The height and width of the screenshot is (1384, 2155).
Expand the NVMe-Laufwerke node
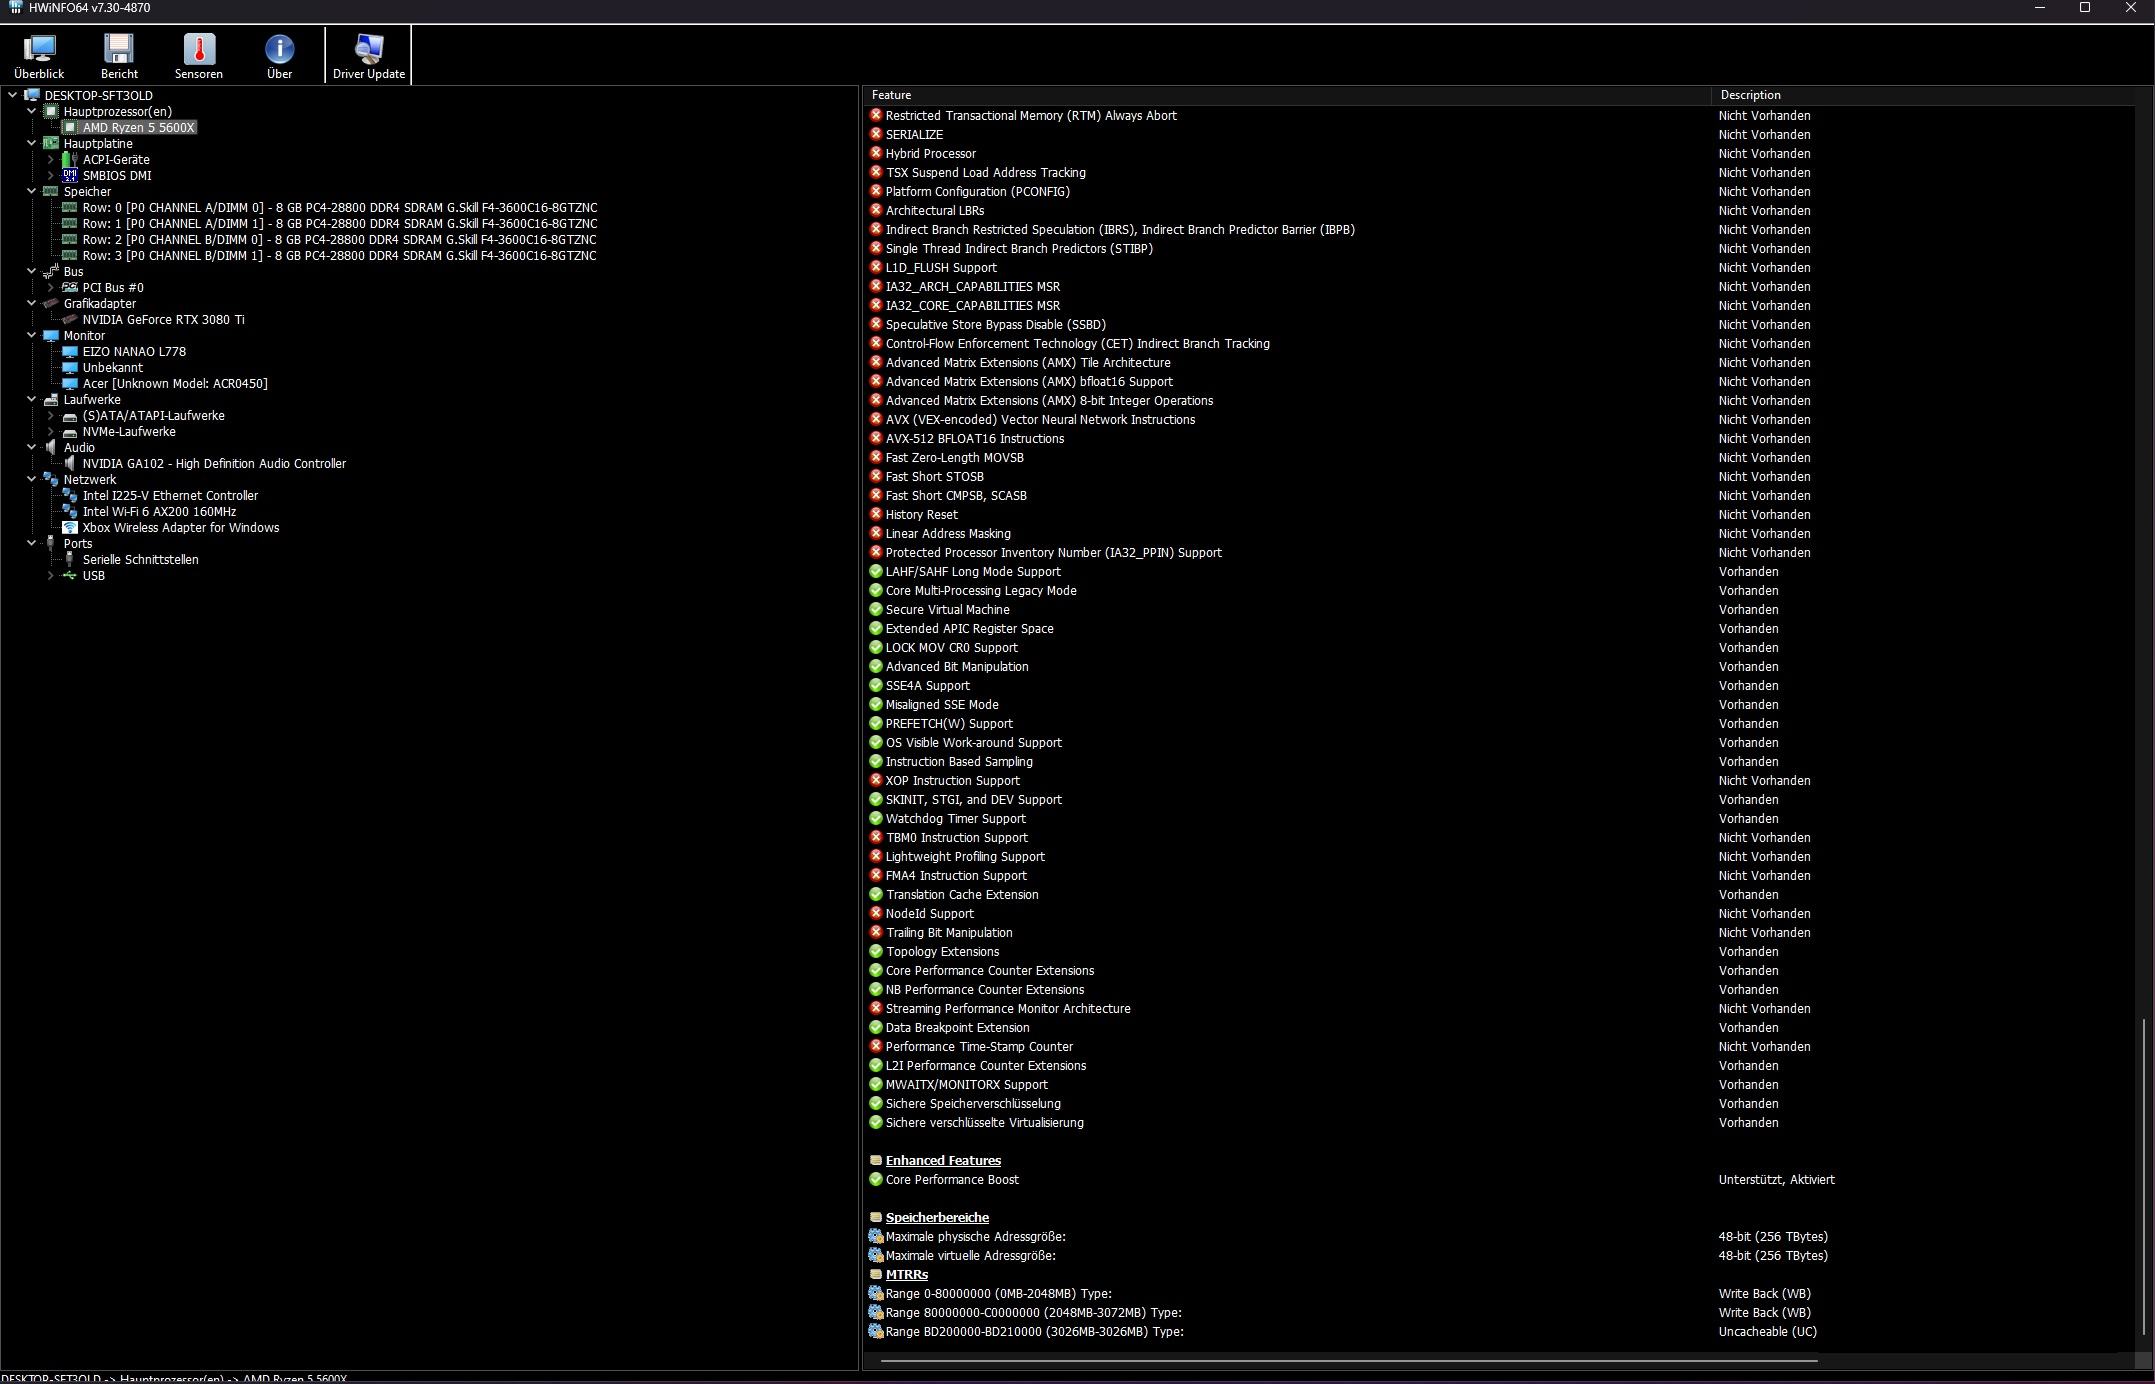tap(50, 432)
